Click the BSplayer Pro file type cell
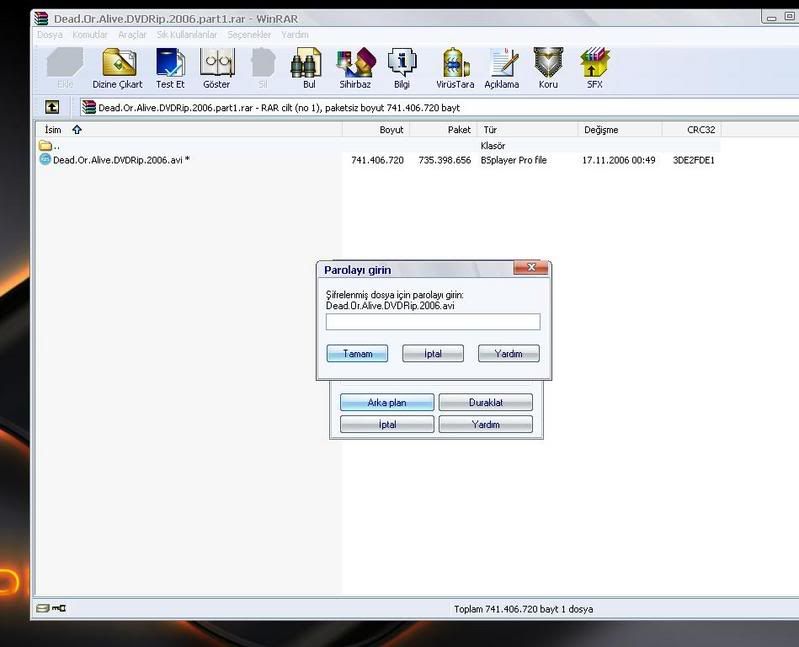This screenshot has height=647, width=799. pos(514,160)
